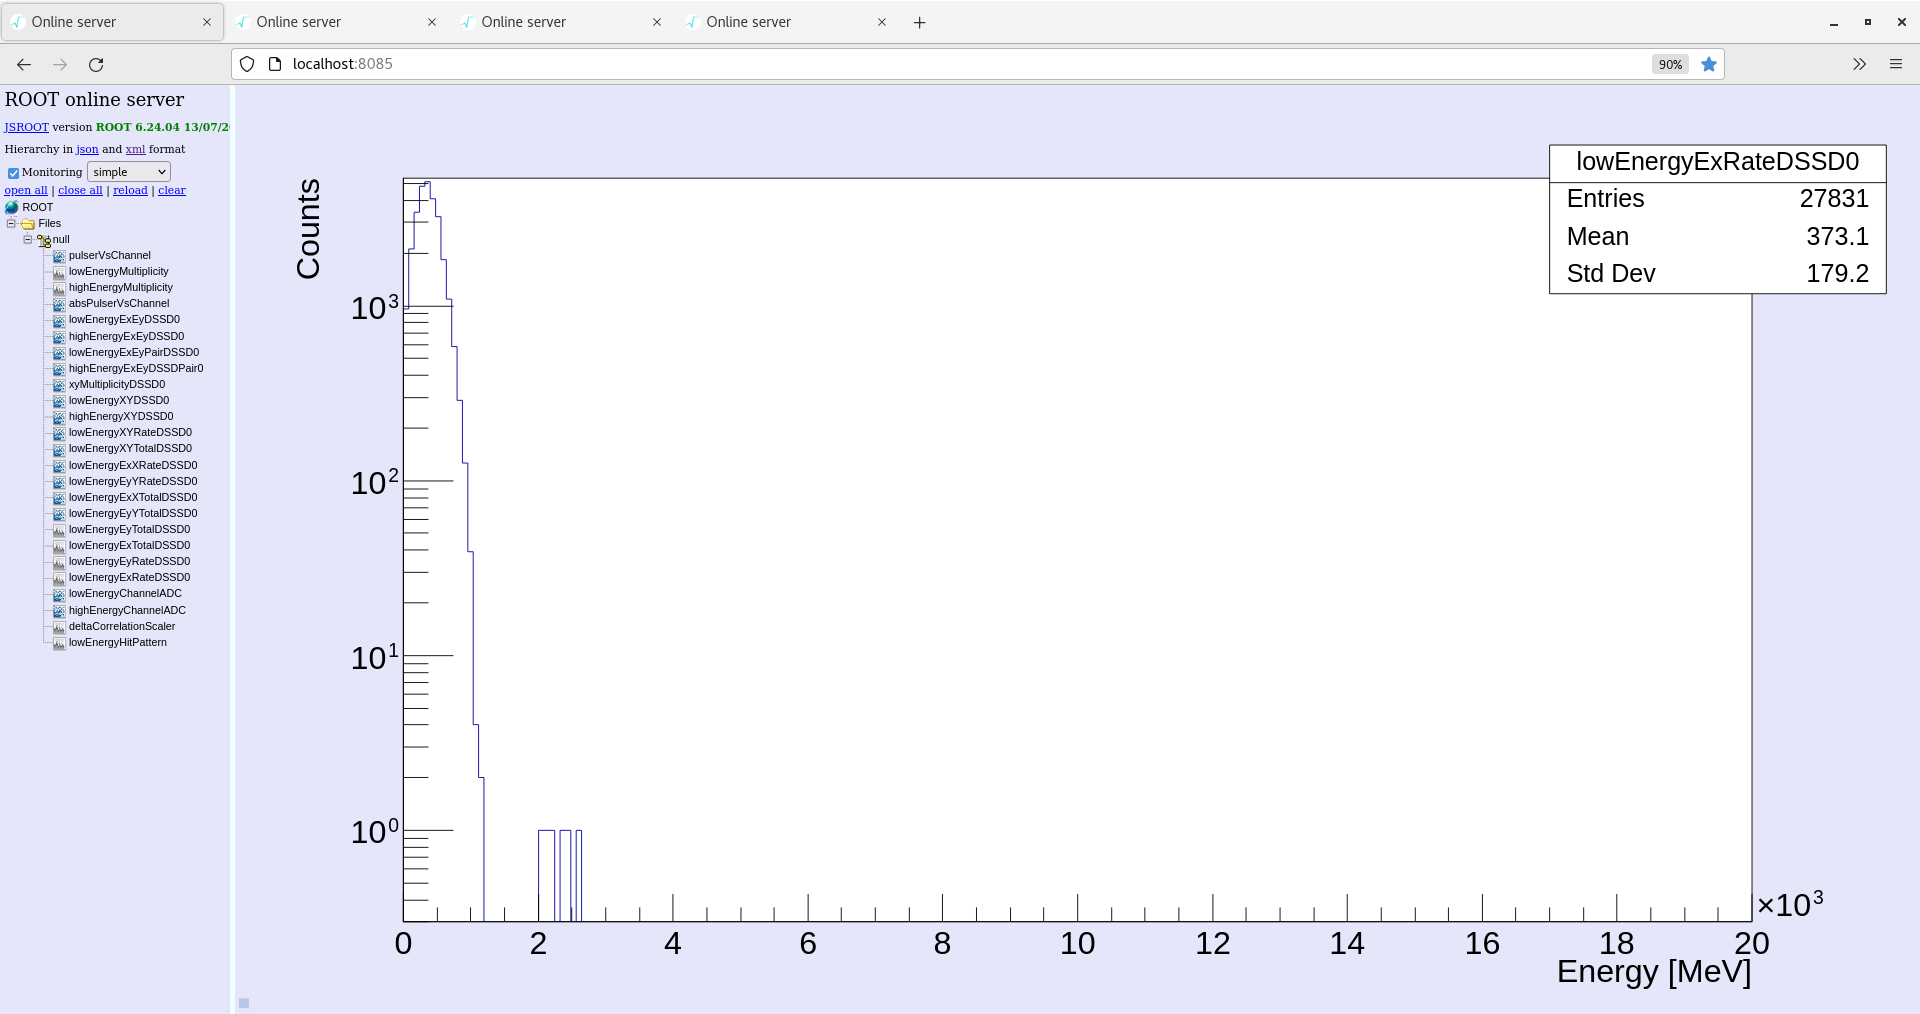Select highEnergyExEyDSSDPair0 in tree
Screen dimensions: 1920x1014
[136, 368]
